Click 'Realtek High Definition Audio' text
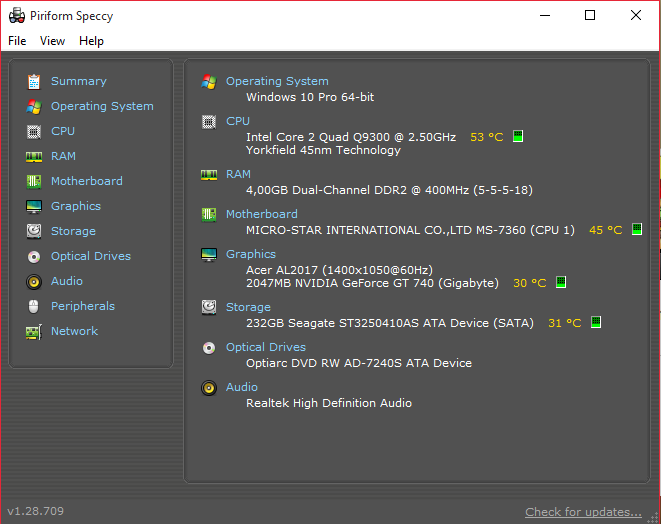Screen dimensions: 661x524 tap(329, 403)
